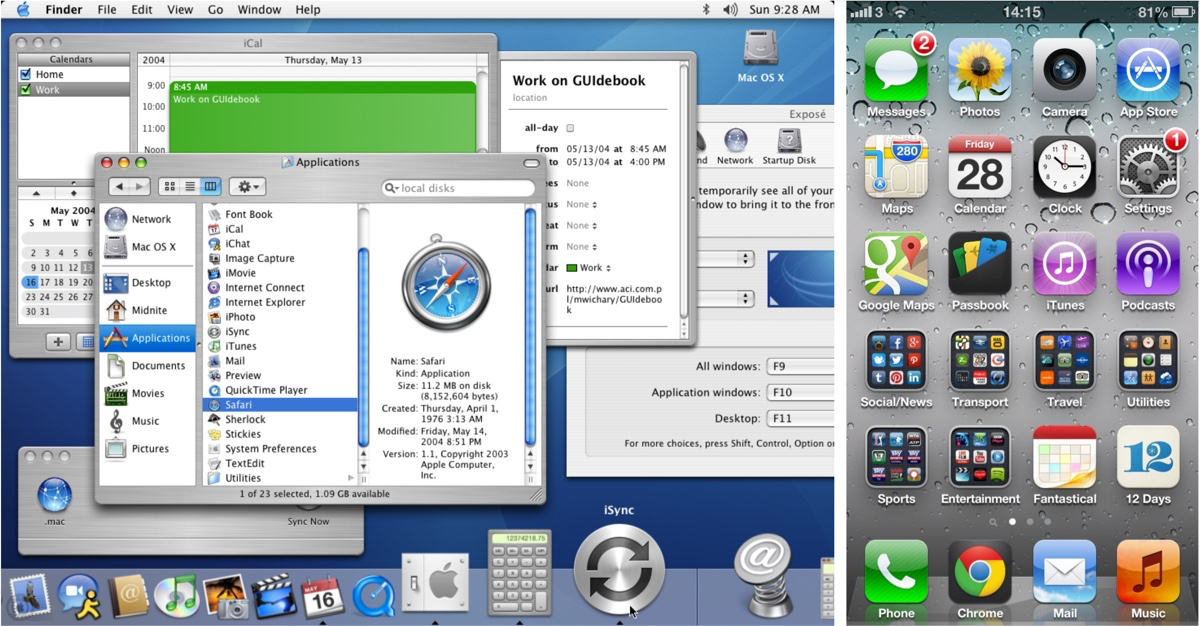This screenshot has width=1200, height=626.
Task: Select the Work on GUIdebook event block
Action: (322, 115)
